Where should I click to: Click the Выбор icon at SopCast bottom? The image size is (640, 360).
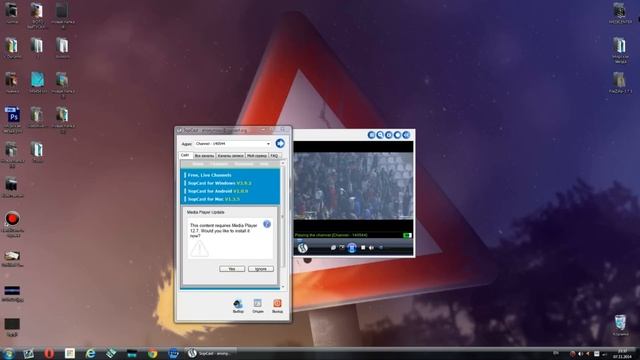[238, 305]
